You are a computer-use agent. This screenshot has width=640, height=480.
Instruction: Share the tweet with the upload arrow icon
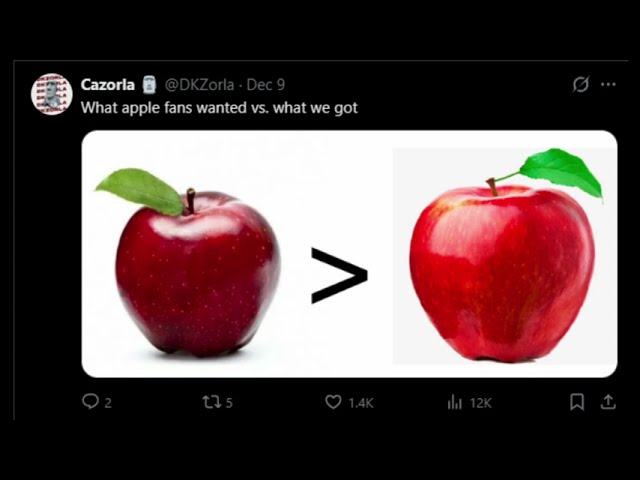(608, 402)
